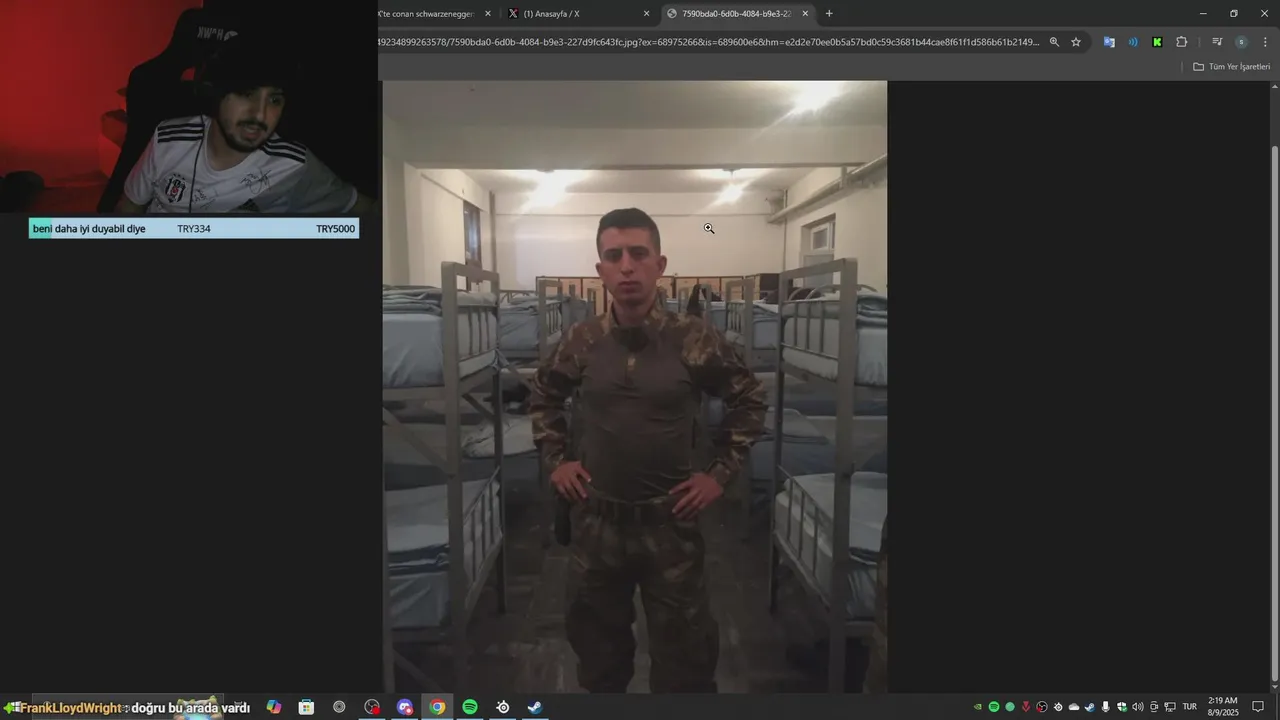Screen dimensions: 1280x720
Task: Open the OneDrive cloud tray icon
Action: pyautogui.click(x=1074, y=707)
